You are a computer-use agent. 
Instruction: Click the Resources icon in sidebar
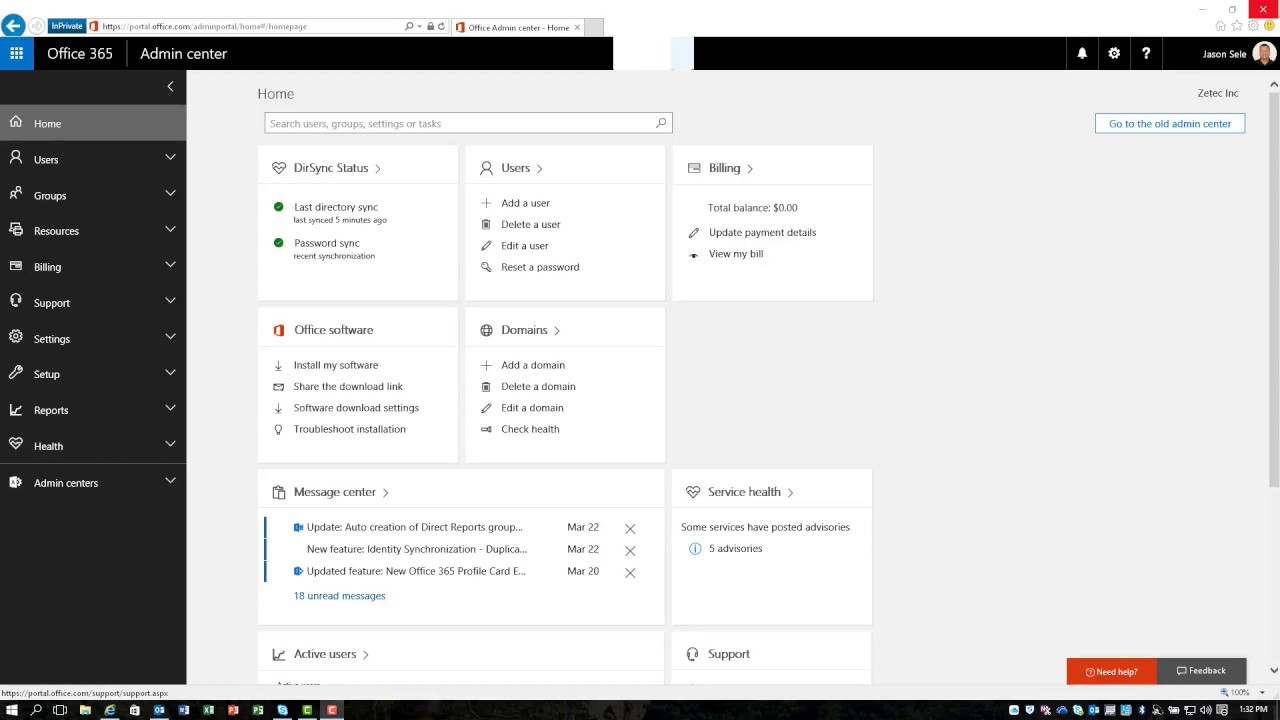click(x=16, y=230)
